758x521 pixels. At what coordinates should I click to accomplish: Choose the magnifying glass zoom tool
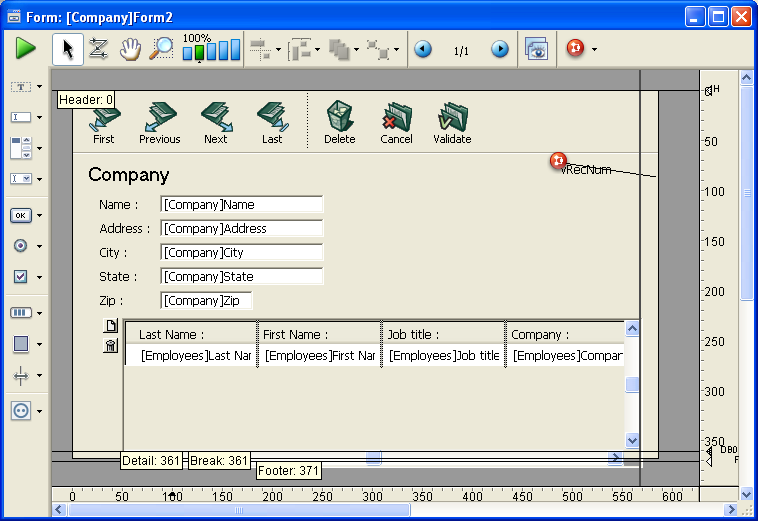(x=160, y=48)
